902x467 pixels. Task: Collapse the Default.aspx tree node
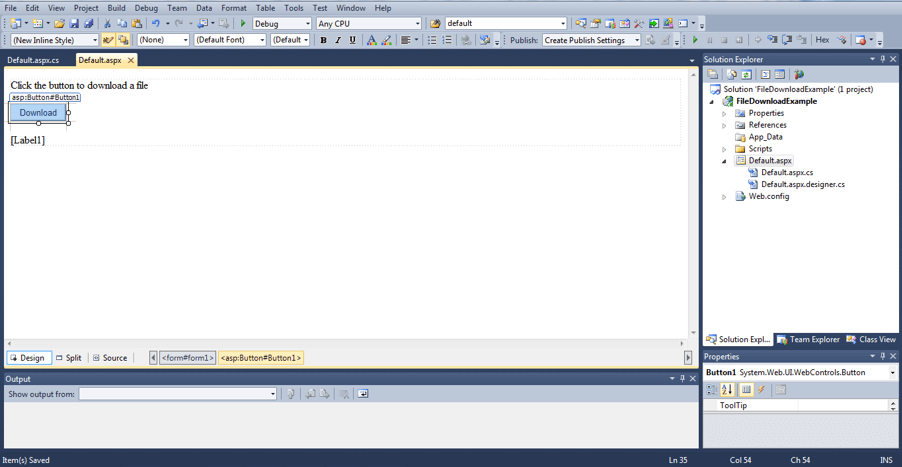click(724, 161)
